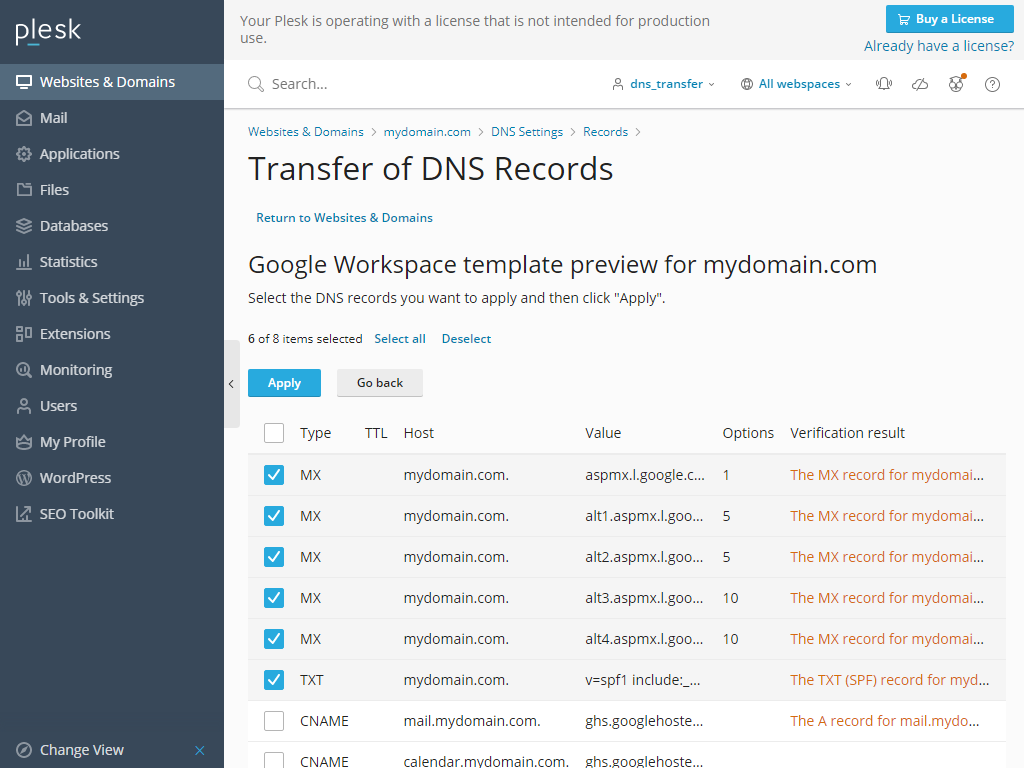Open Plesk University owl icon

[x=956, y=84]
